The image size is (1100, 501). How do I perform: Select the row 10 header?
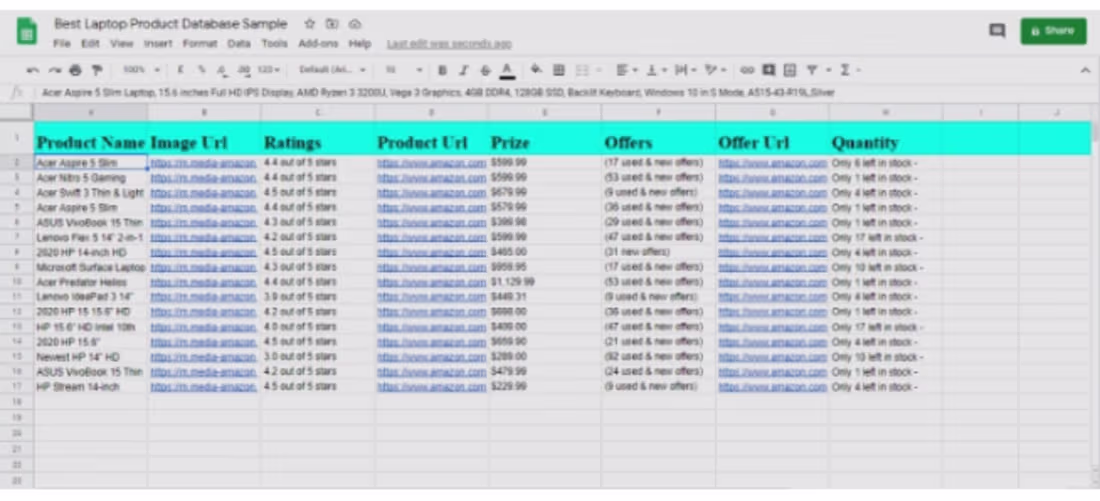click(x=16, y=283)
